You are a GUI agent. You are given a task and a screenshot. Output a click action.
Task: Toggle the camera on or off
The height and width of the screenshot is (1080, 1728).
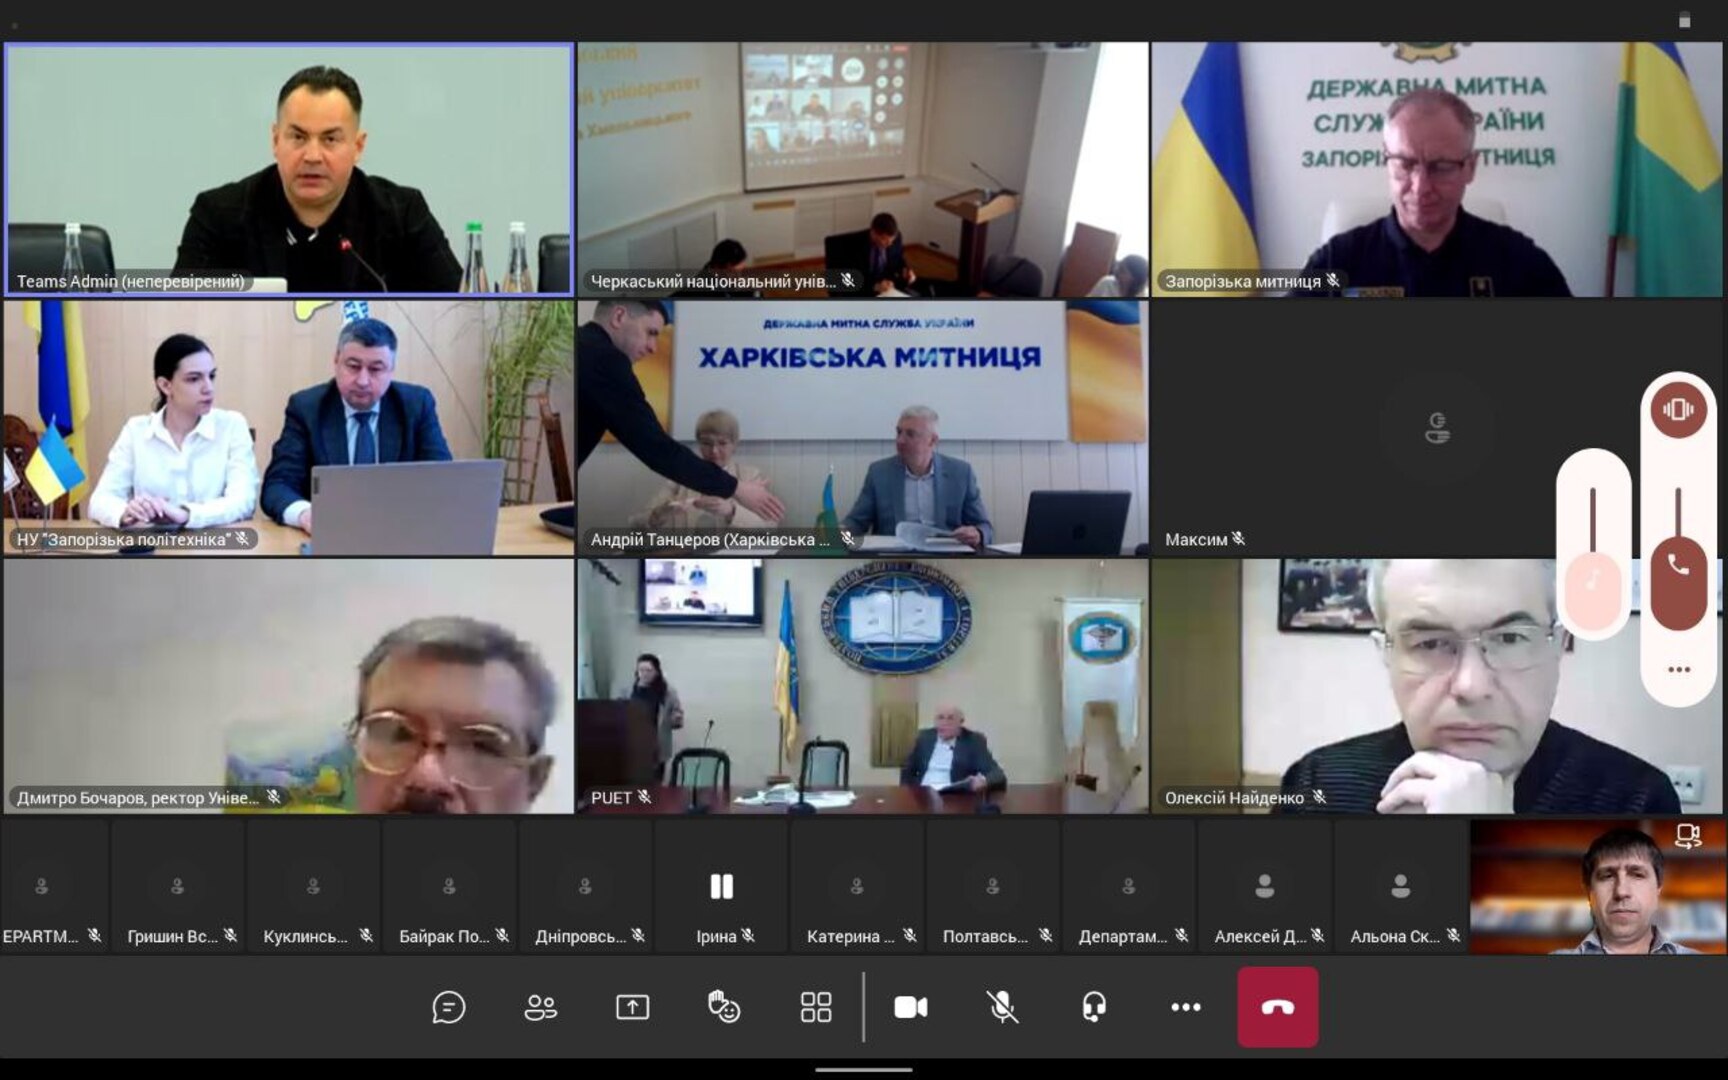pyautogui.click(x=910, y=1007)
